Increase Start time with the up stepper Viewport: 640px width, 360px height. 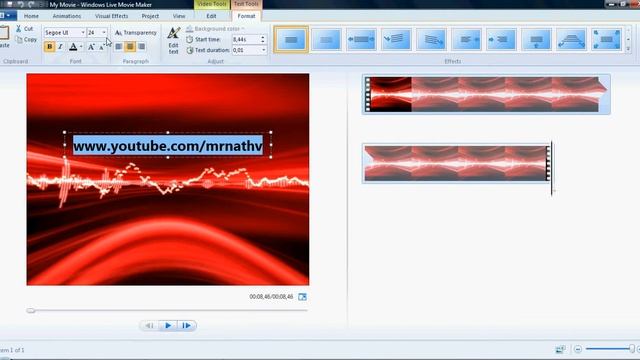click(x=263, y=37)
